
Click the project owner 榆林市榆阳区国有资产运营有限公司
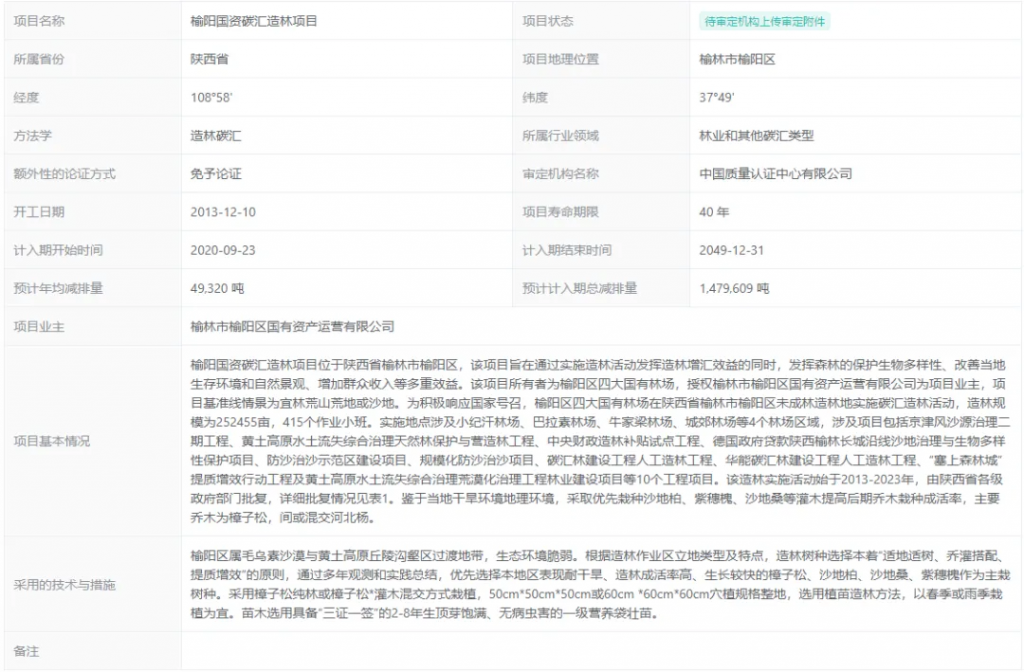(292, 326)
